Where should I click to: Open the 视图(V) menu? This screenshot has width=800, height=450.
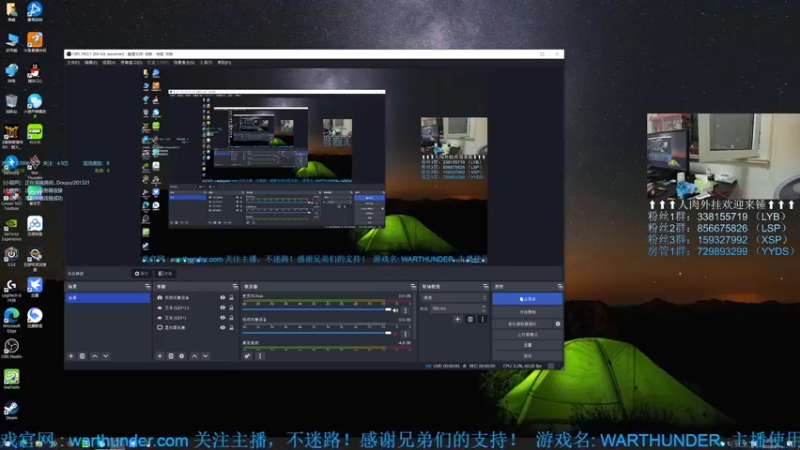tap(109, 63)
